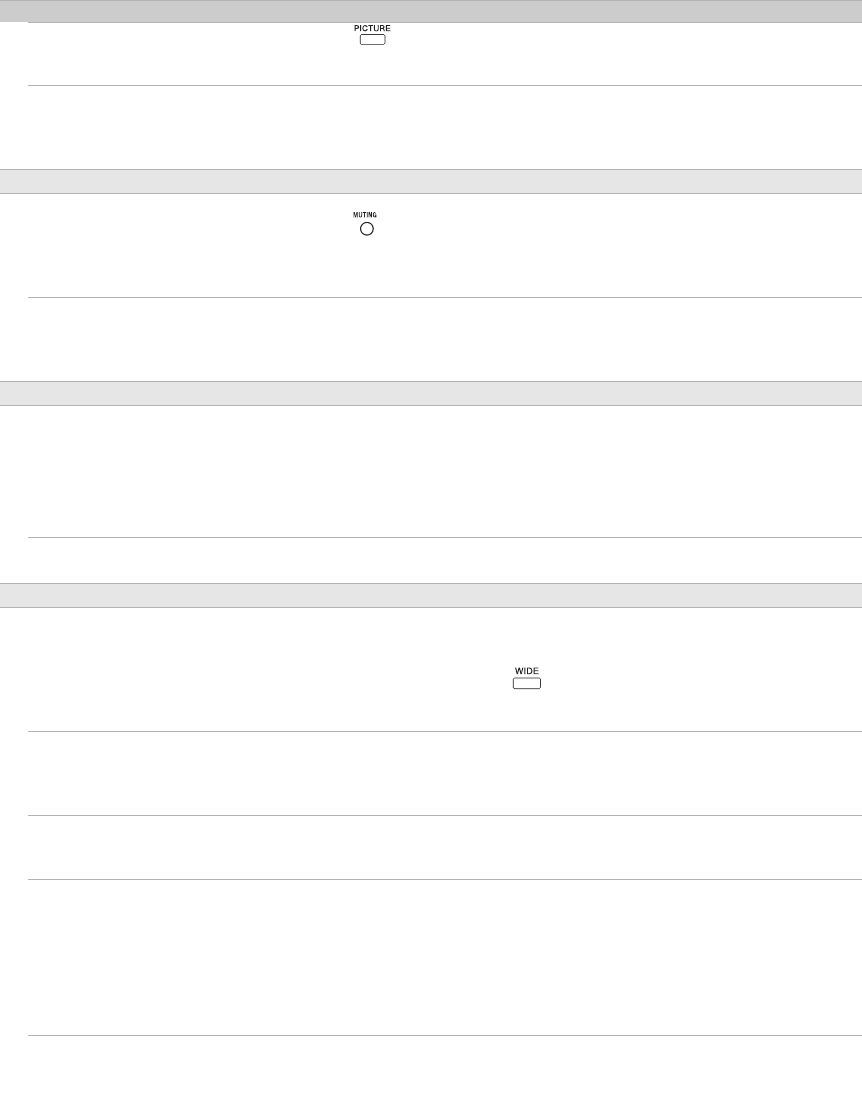Click the gray header bar directly above WIDE
Viewport: 862px width, 1097px height.
tap(431, 595)
